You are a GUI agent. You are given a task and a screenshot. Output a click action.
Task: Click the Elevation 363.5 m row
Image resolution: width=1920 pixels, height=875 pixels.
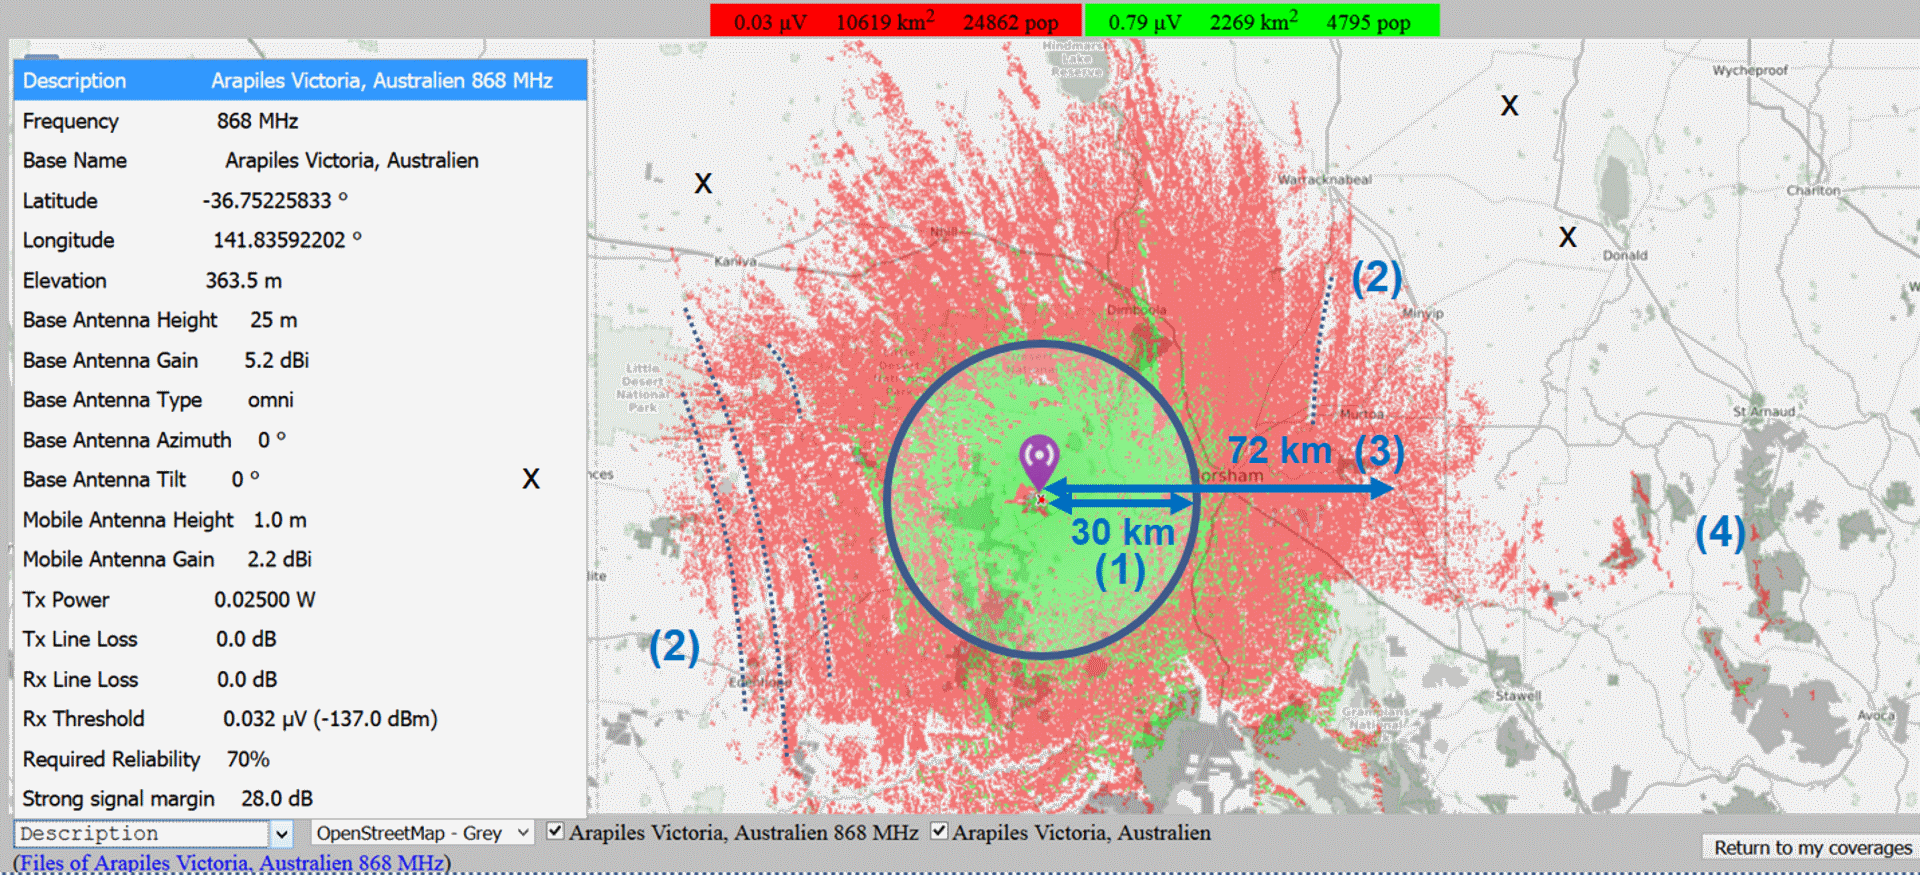click(300, 281)
